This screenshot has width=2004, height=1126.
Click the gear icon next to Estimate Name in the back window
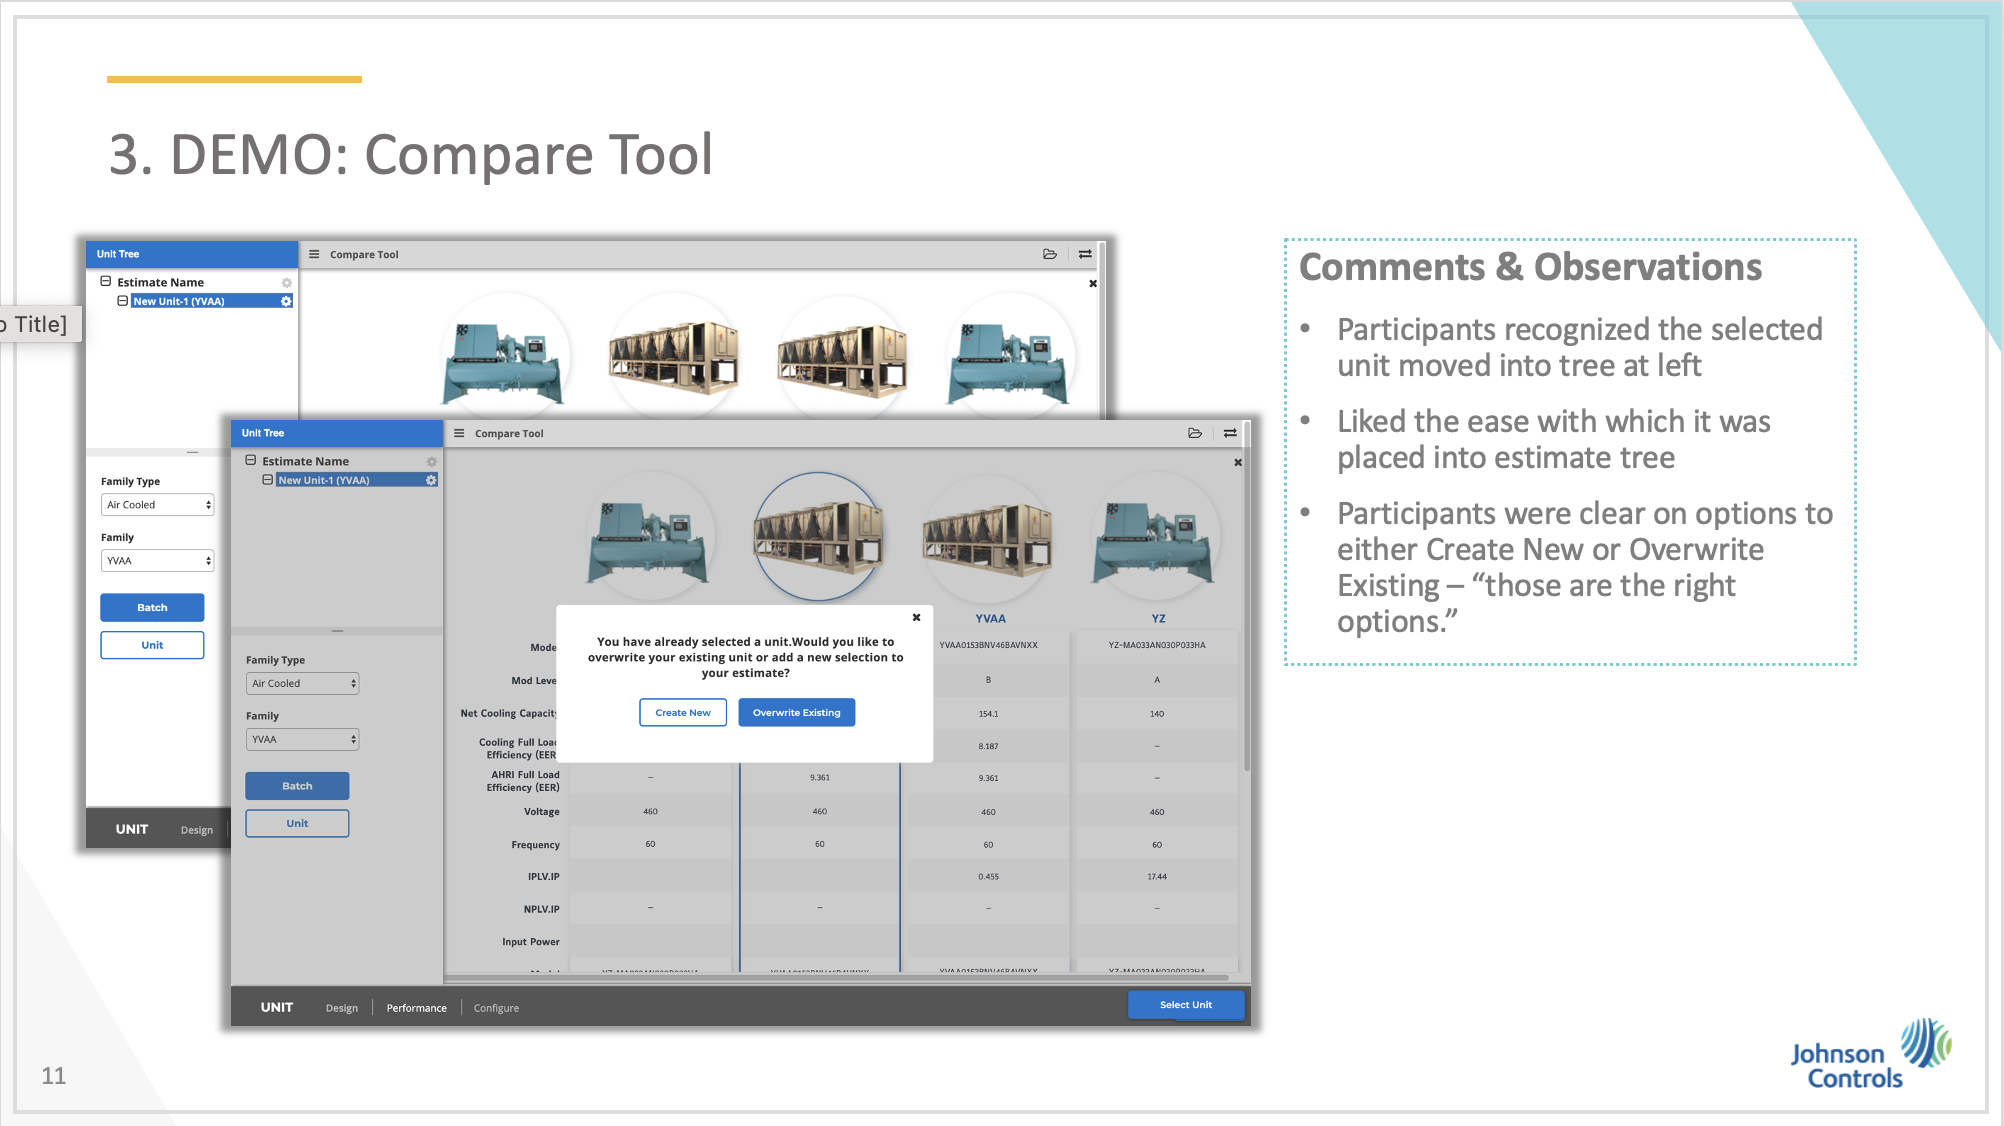(x=287, y=282)
